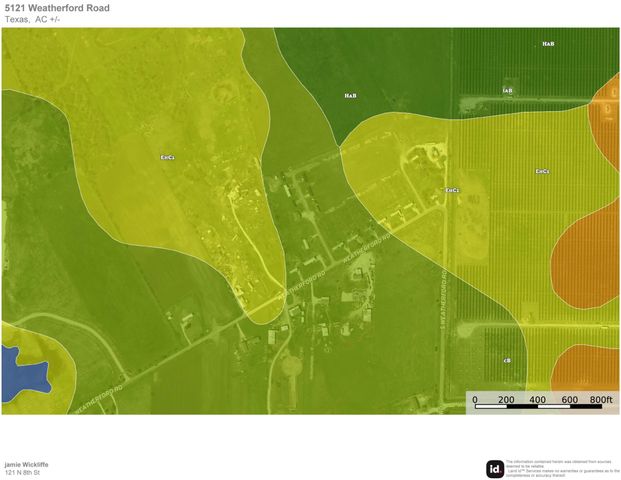This screenshot has width=621, height=480.
Task: Click the cB soil label at bottom right
Action: point(507,360)
